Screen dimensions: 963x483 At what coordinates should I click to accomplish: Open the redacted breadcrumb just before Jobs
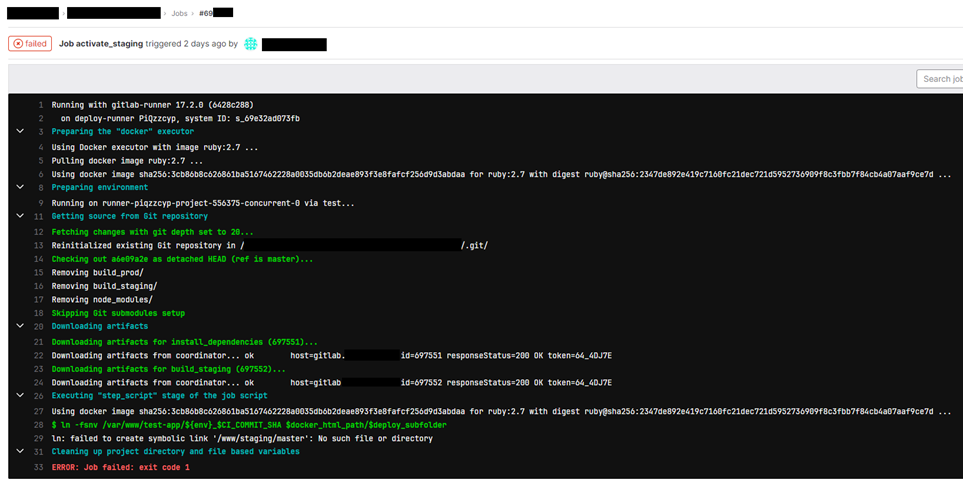(113, 13)
